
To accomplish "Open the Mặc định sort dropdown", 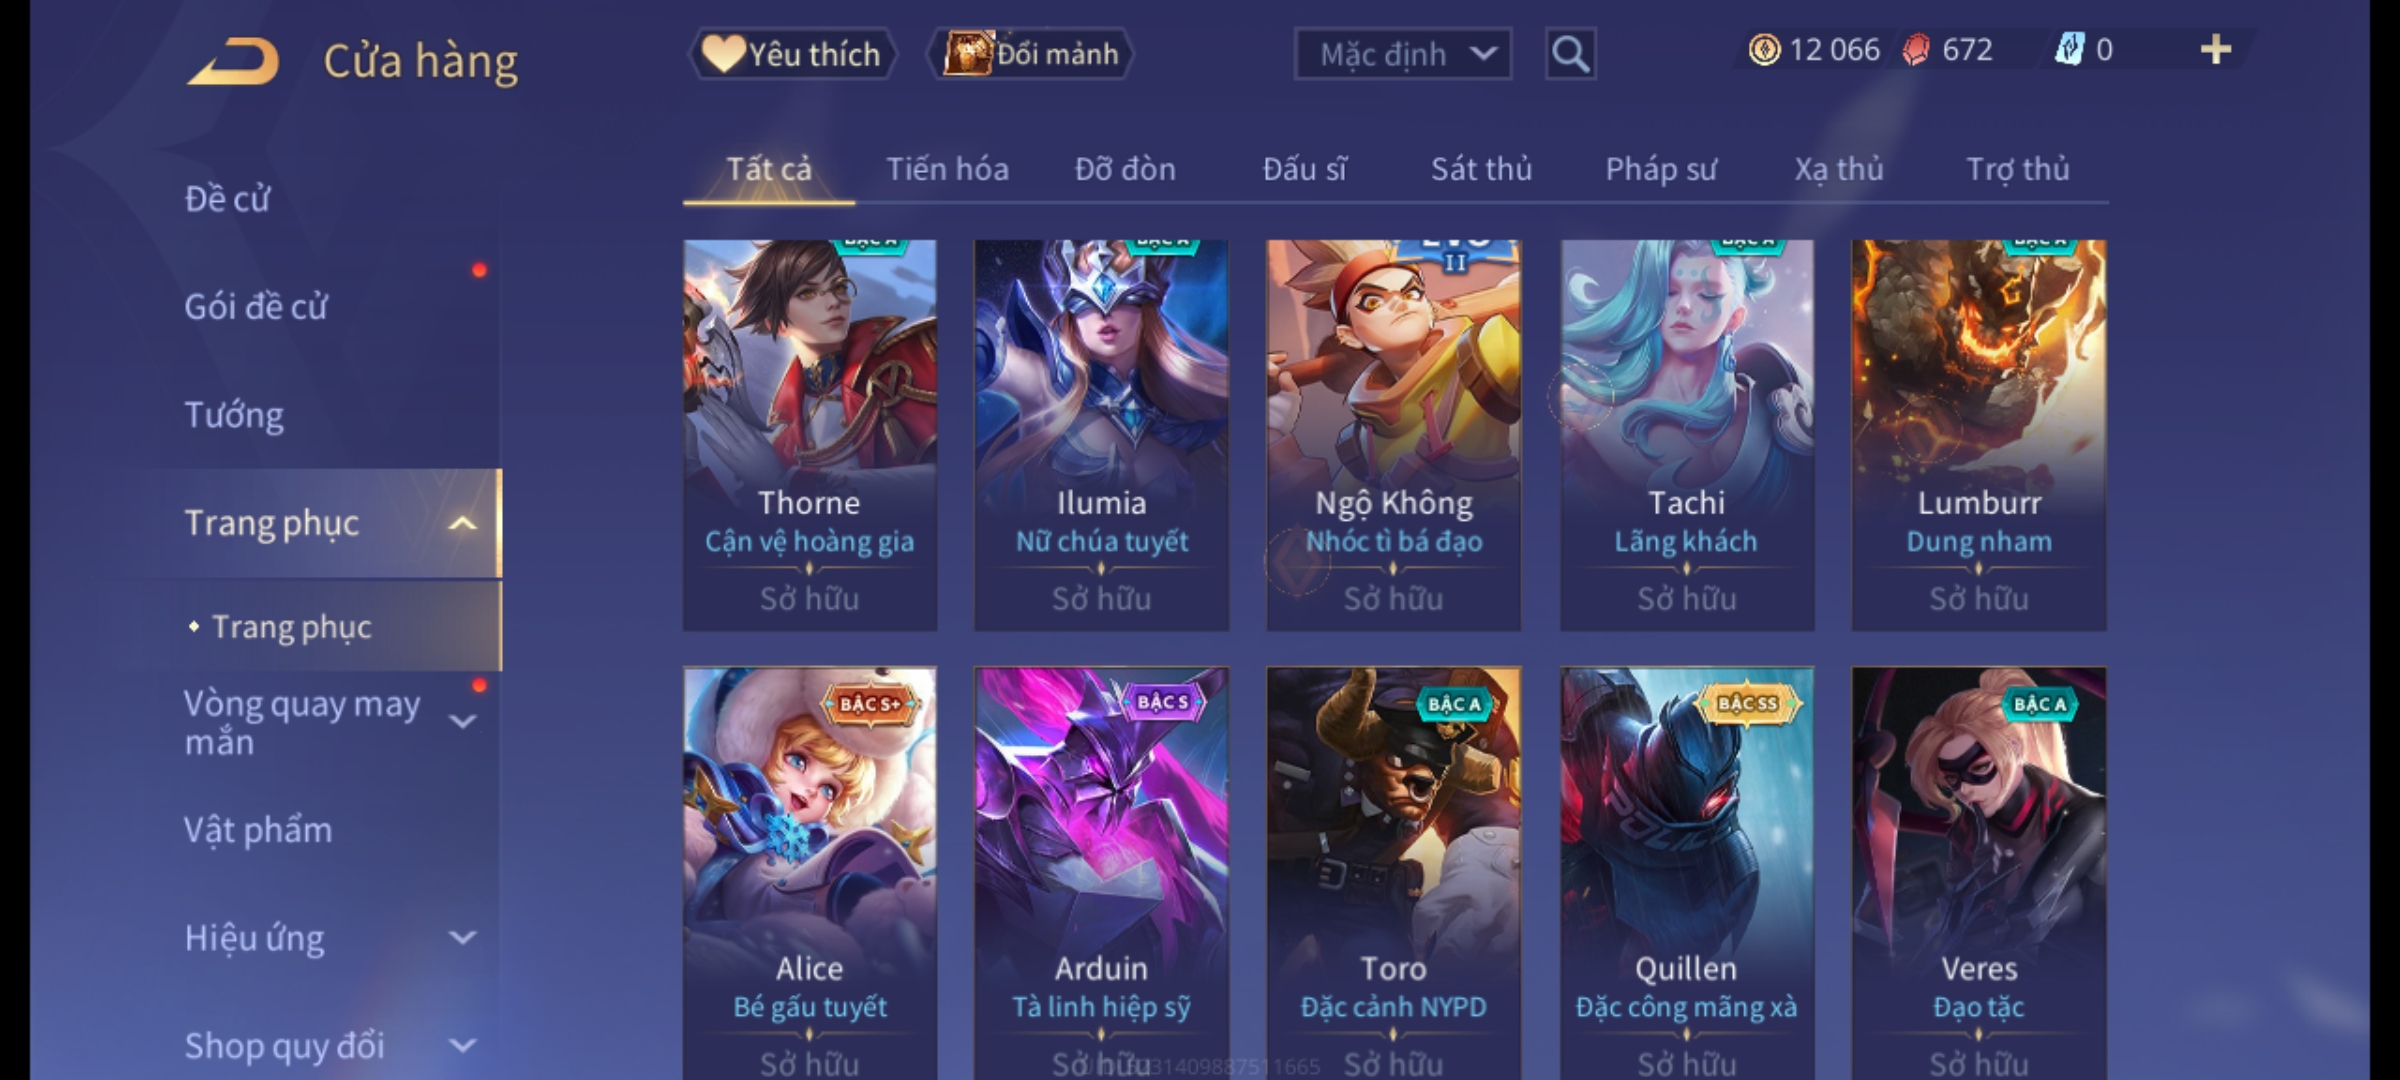I will coord(1402,54).
